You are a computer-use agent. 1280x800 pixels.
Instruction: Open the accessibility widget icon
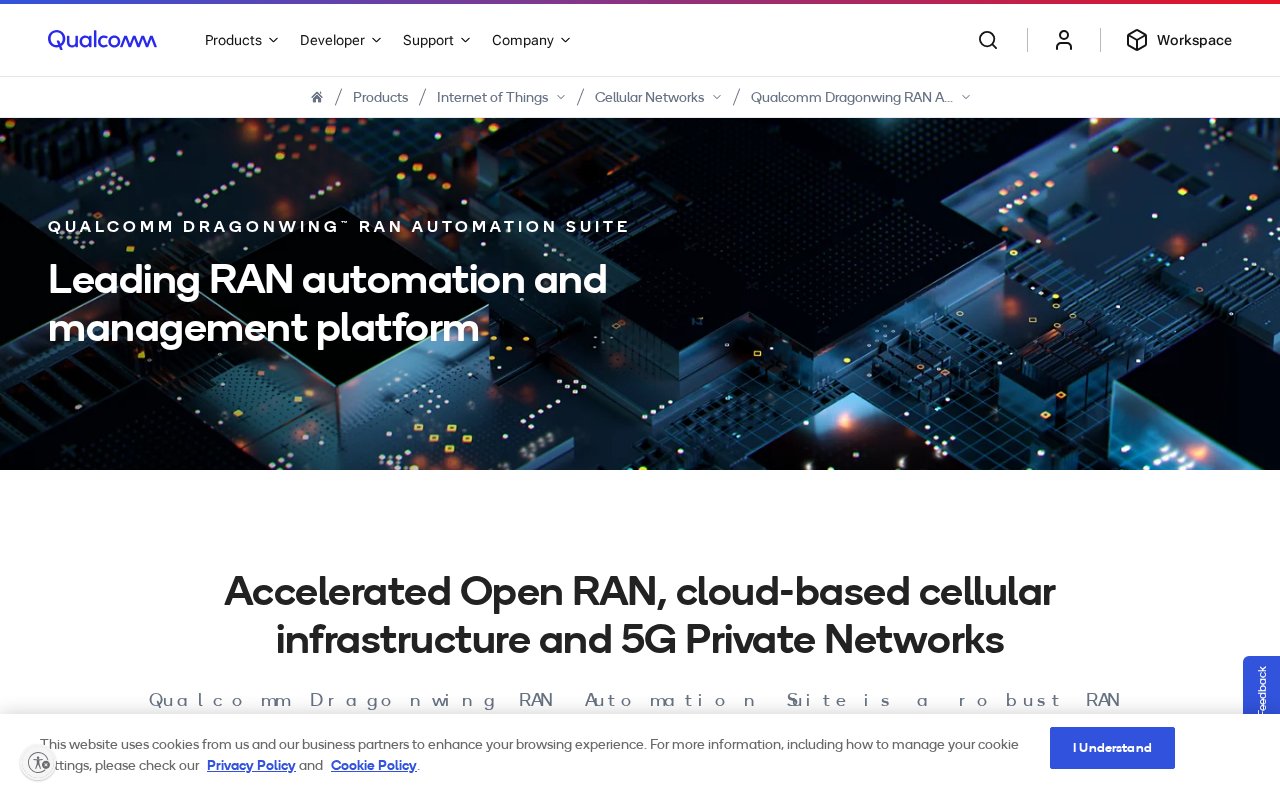tap(38, 763)
